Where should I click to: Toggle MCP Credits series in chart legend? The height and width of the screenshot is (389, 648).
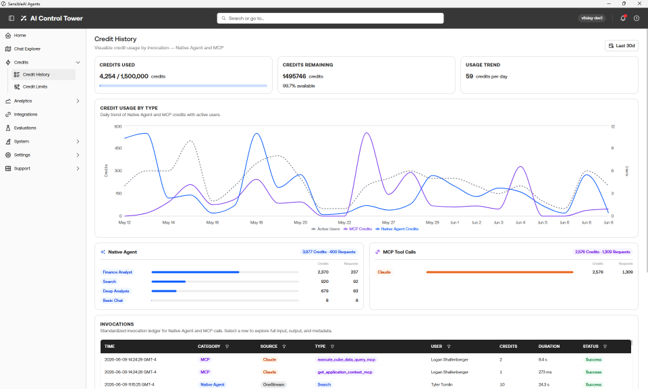tap(357, 229)
